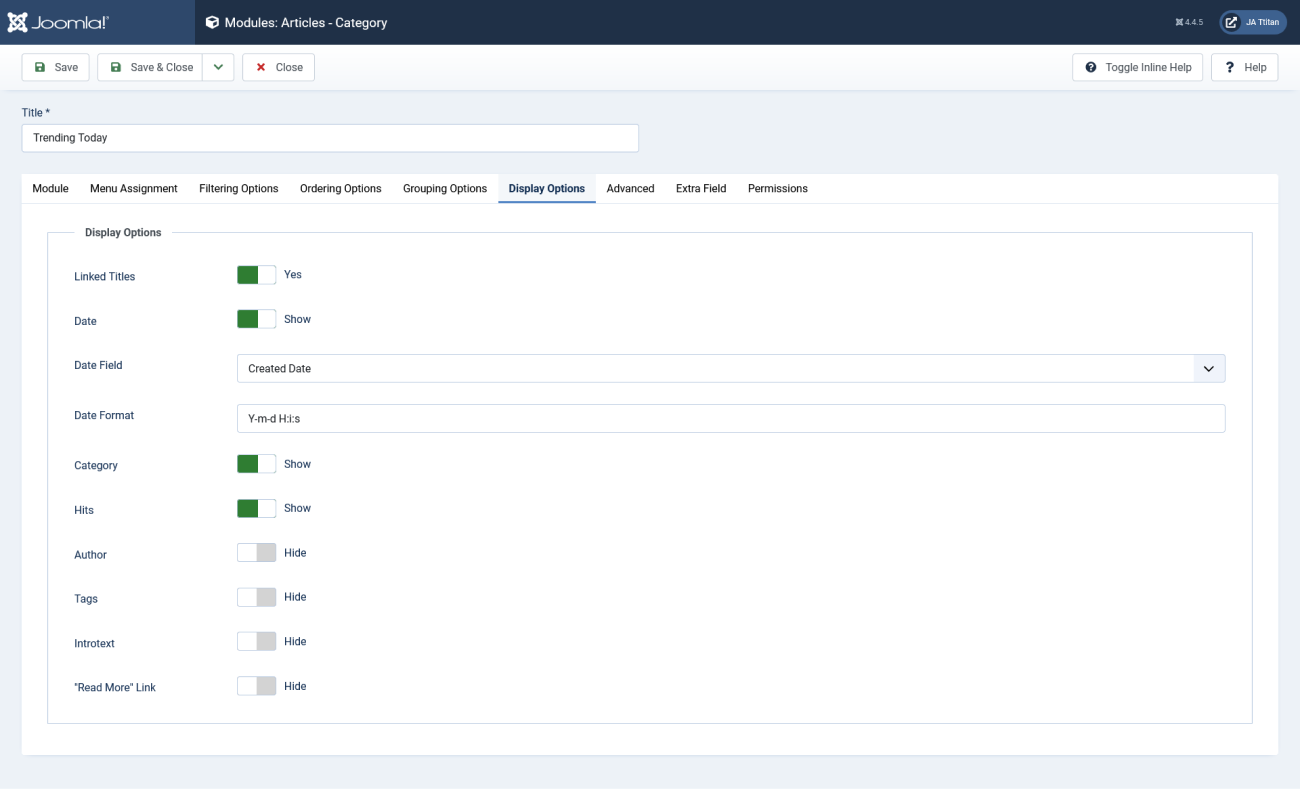
Task: Toggle the Linked Titles switch
Action: coord(256,275)
